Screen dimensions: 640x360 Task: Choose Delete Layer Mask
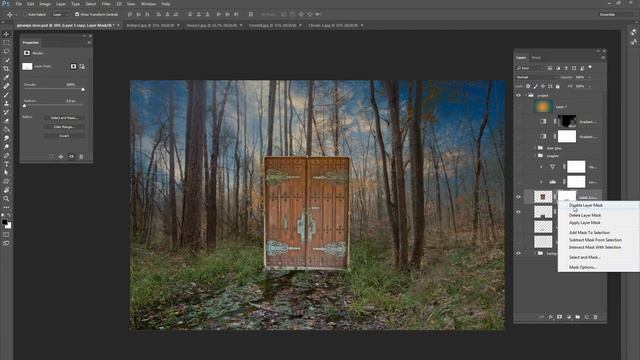click(x=585, y=215)
